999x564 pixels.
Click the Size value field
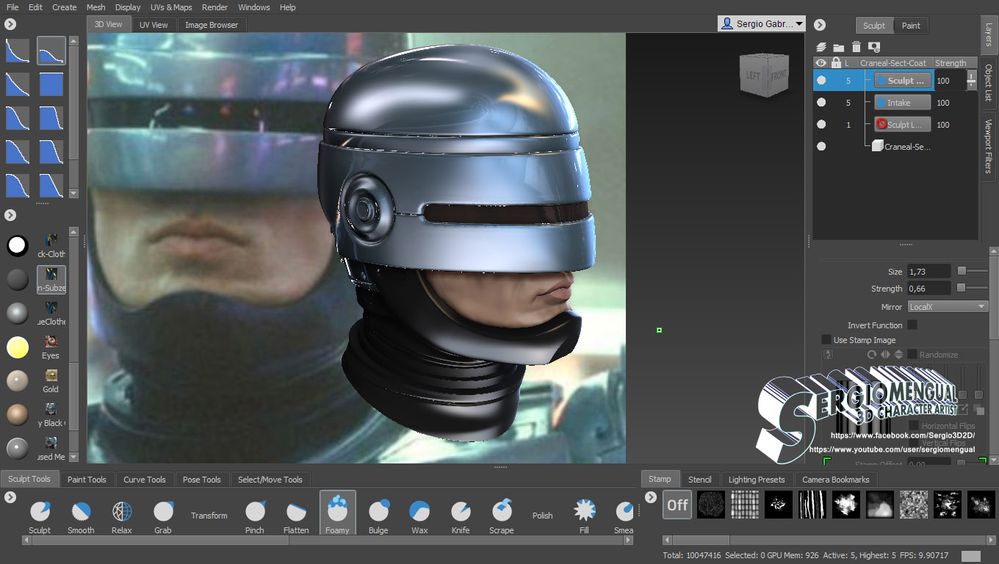pos(929,271)
